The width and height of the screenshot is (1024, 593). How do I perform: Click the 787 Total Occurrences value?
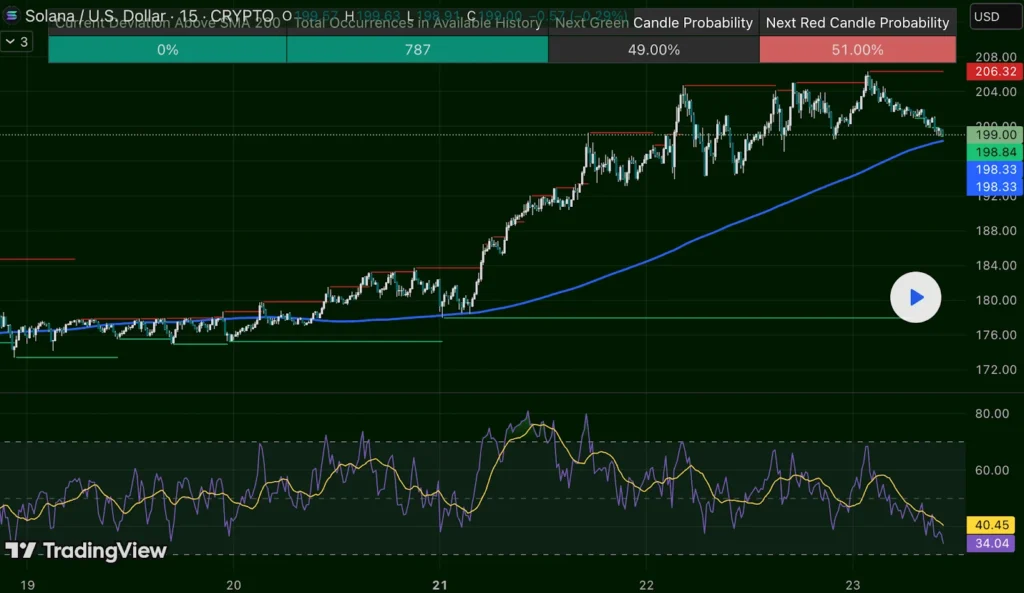tap(418, 47)
